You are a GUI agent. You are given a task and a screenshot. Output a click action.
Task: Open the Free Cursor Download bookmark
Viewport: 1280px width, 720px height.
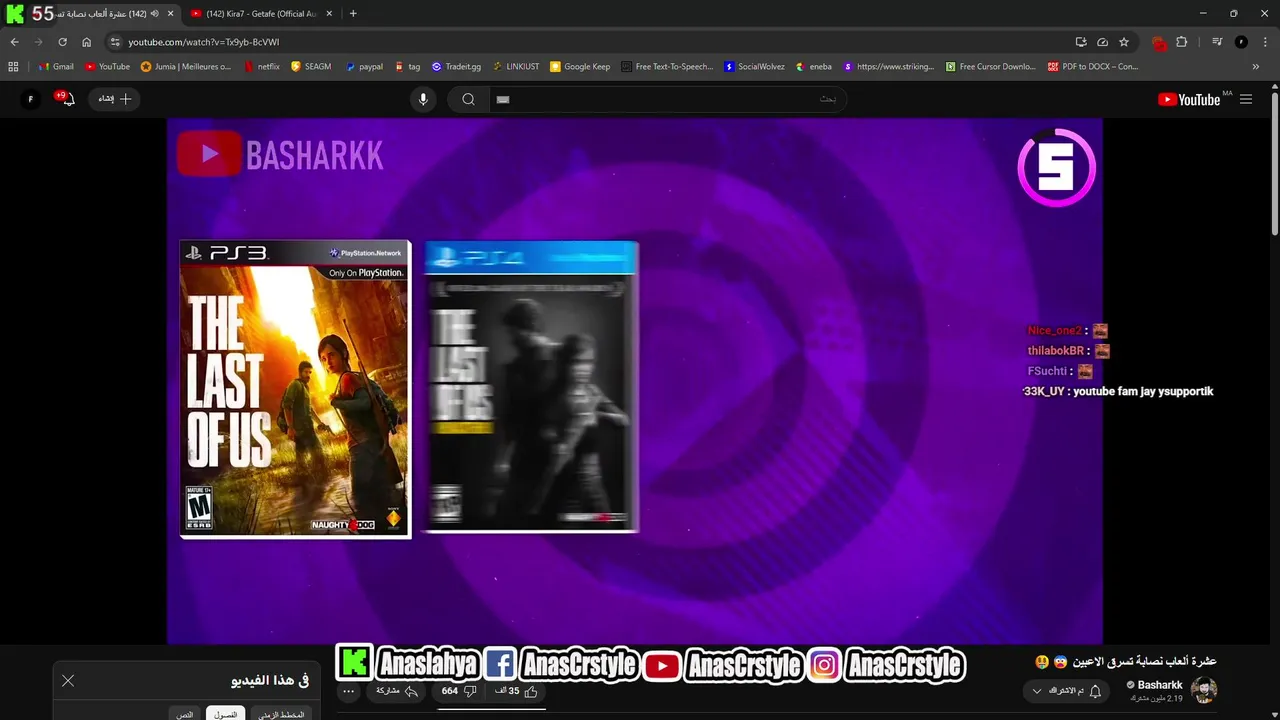(x=990, y=67)
